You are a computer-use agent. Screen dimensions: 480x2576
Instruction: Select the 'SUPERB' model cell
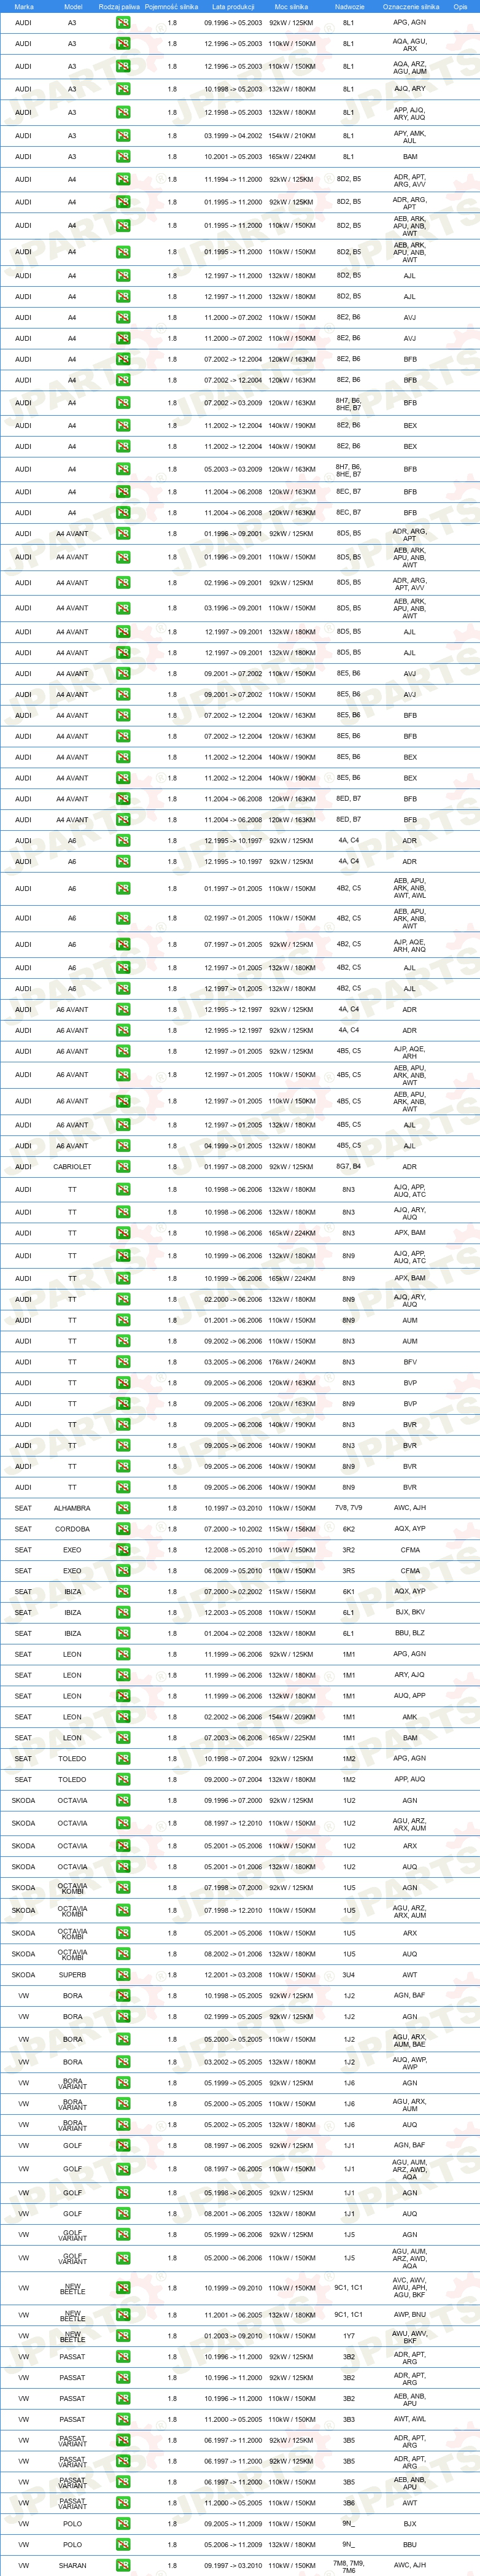tap(72, 1975)
